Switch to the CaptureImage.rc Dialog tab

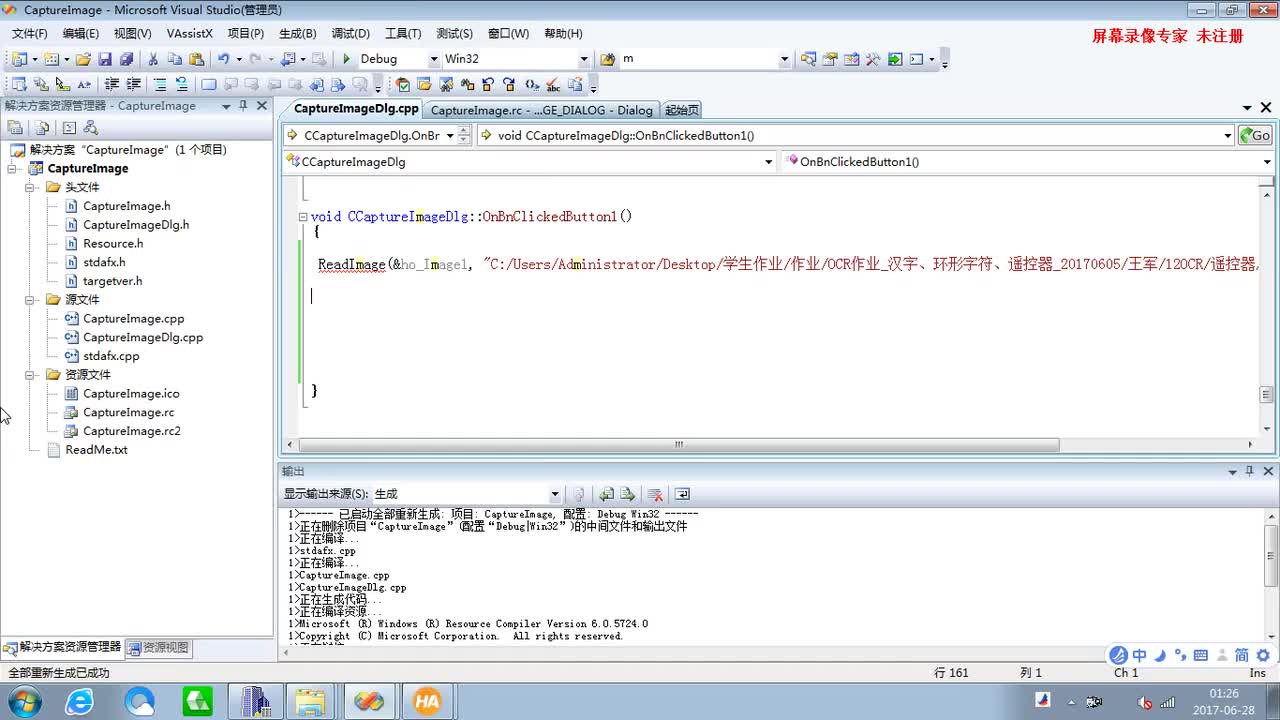(x=541, y=110)
